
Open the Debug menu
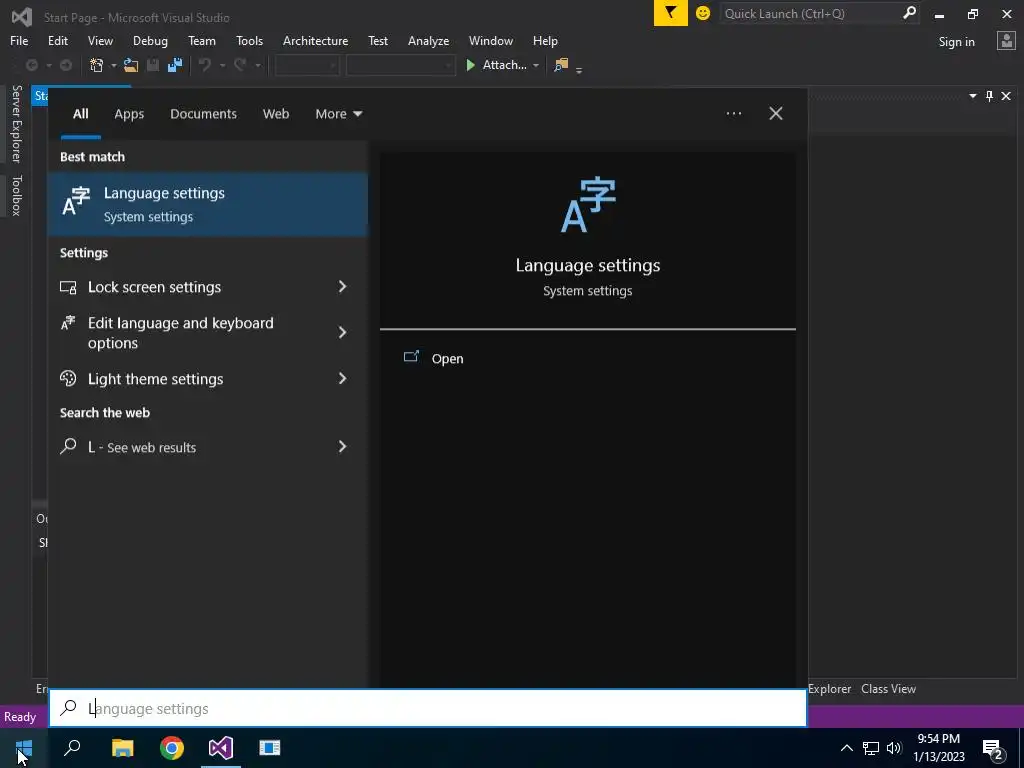coord(150,40)
